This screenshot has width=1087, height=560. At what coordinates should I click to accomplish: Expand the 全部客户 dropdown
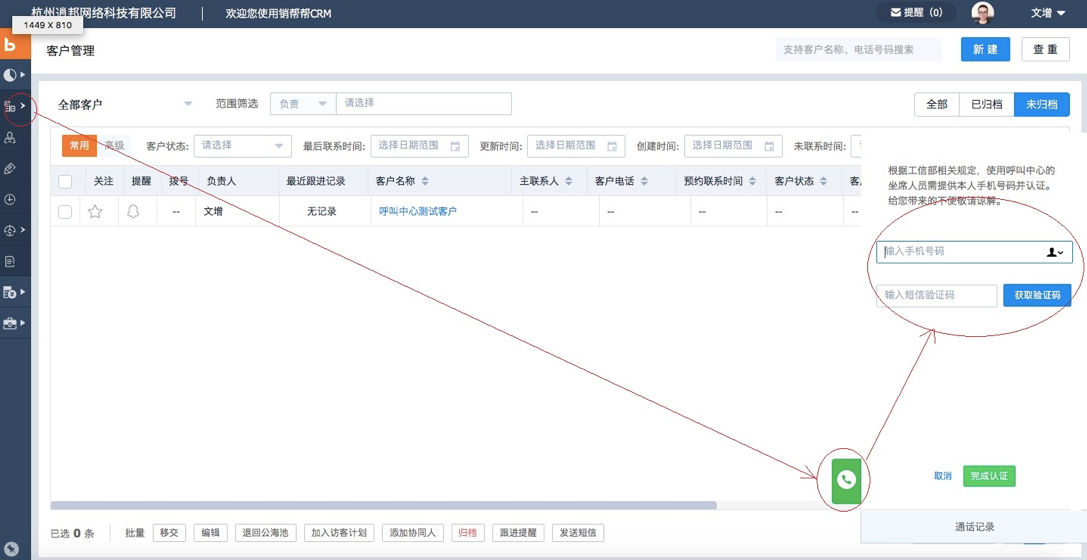(187, 104)
